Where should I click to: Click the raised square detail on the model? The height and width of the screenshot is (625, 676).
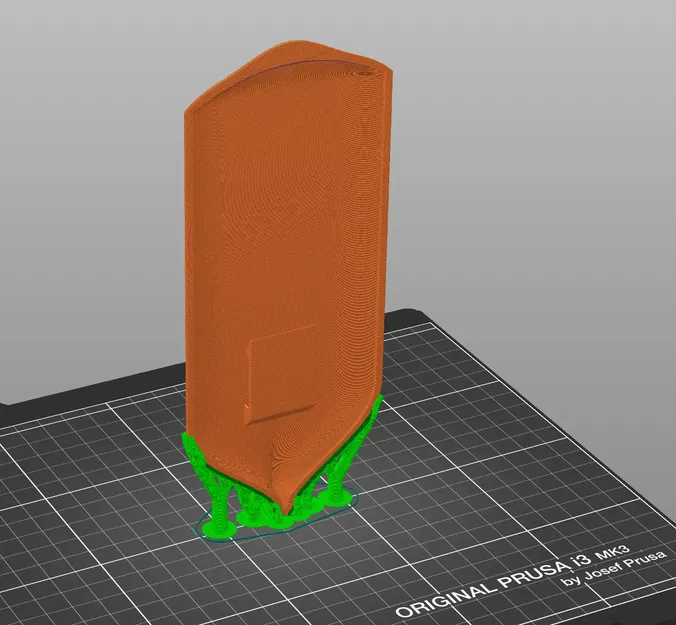[x=281, y=374]
